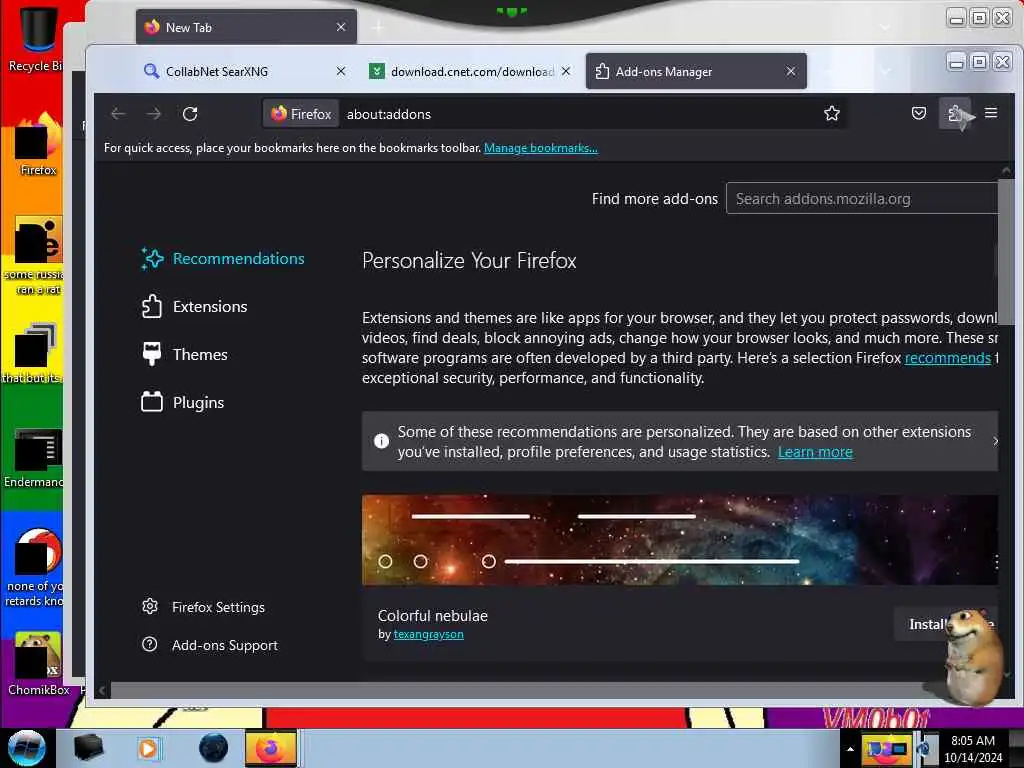
Task: Close the download.cnet.com tab
Action: coord(566,71)
